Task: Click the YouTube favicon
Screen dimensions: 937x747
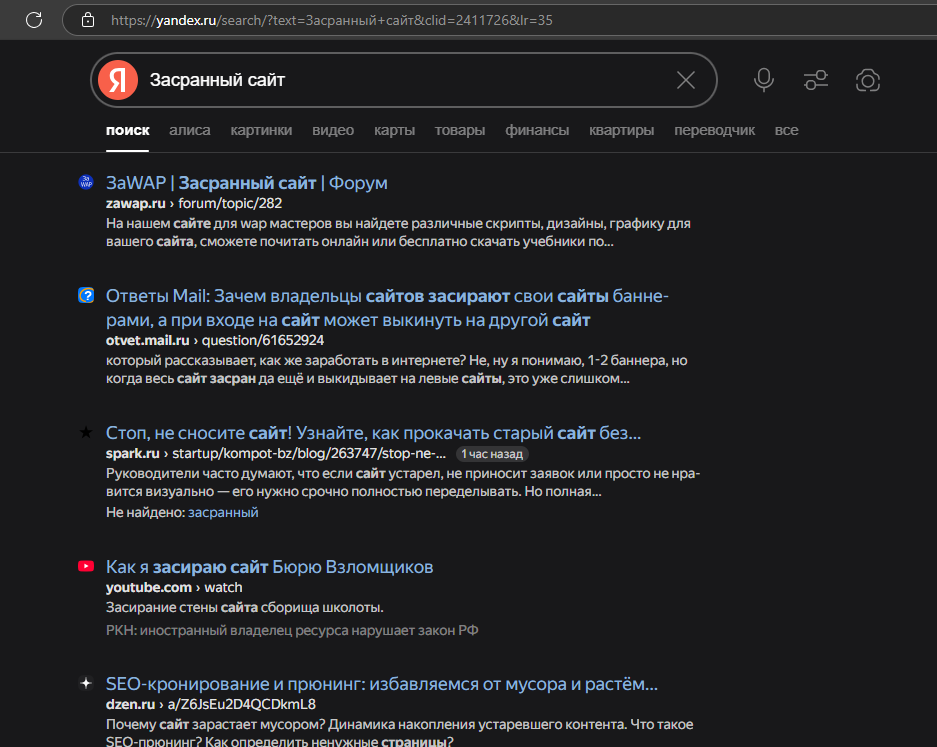Action: 86,566
